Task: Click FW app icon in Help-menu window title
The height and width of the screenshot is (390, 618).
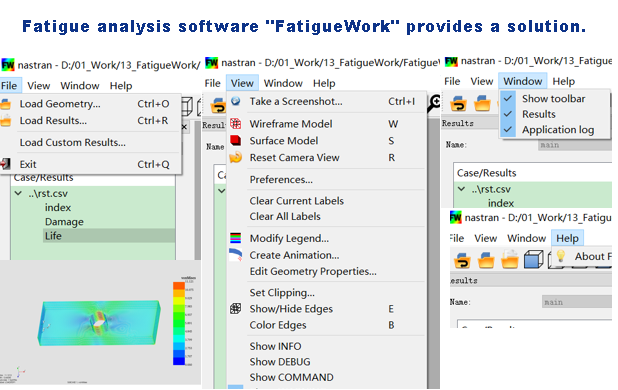Action: [x=455, y=217]
